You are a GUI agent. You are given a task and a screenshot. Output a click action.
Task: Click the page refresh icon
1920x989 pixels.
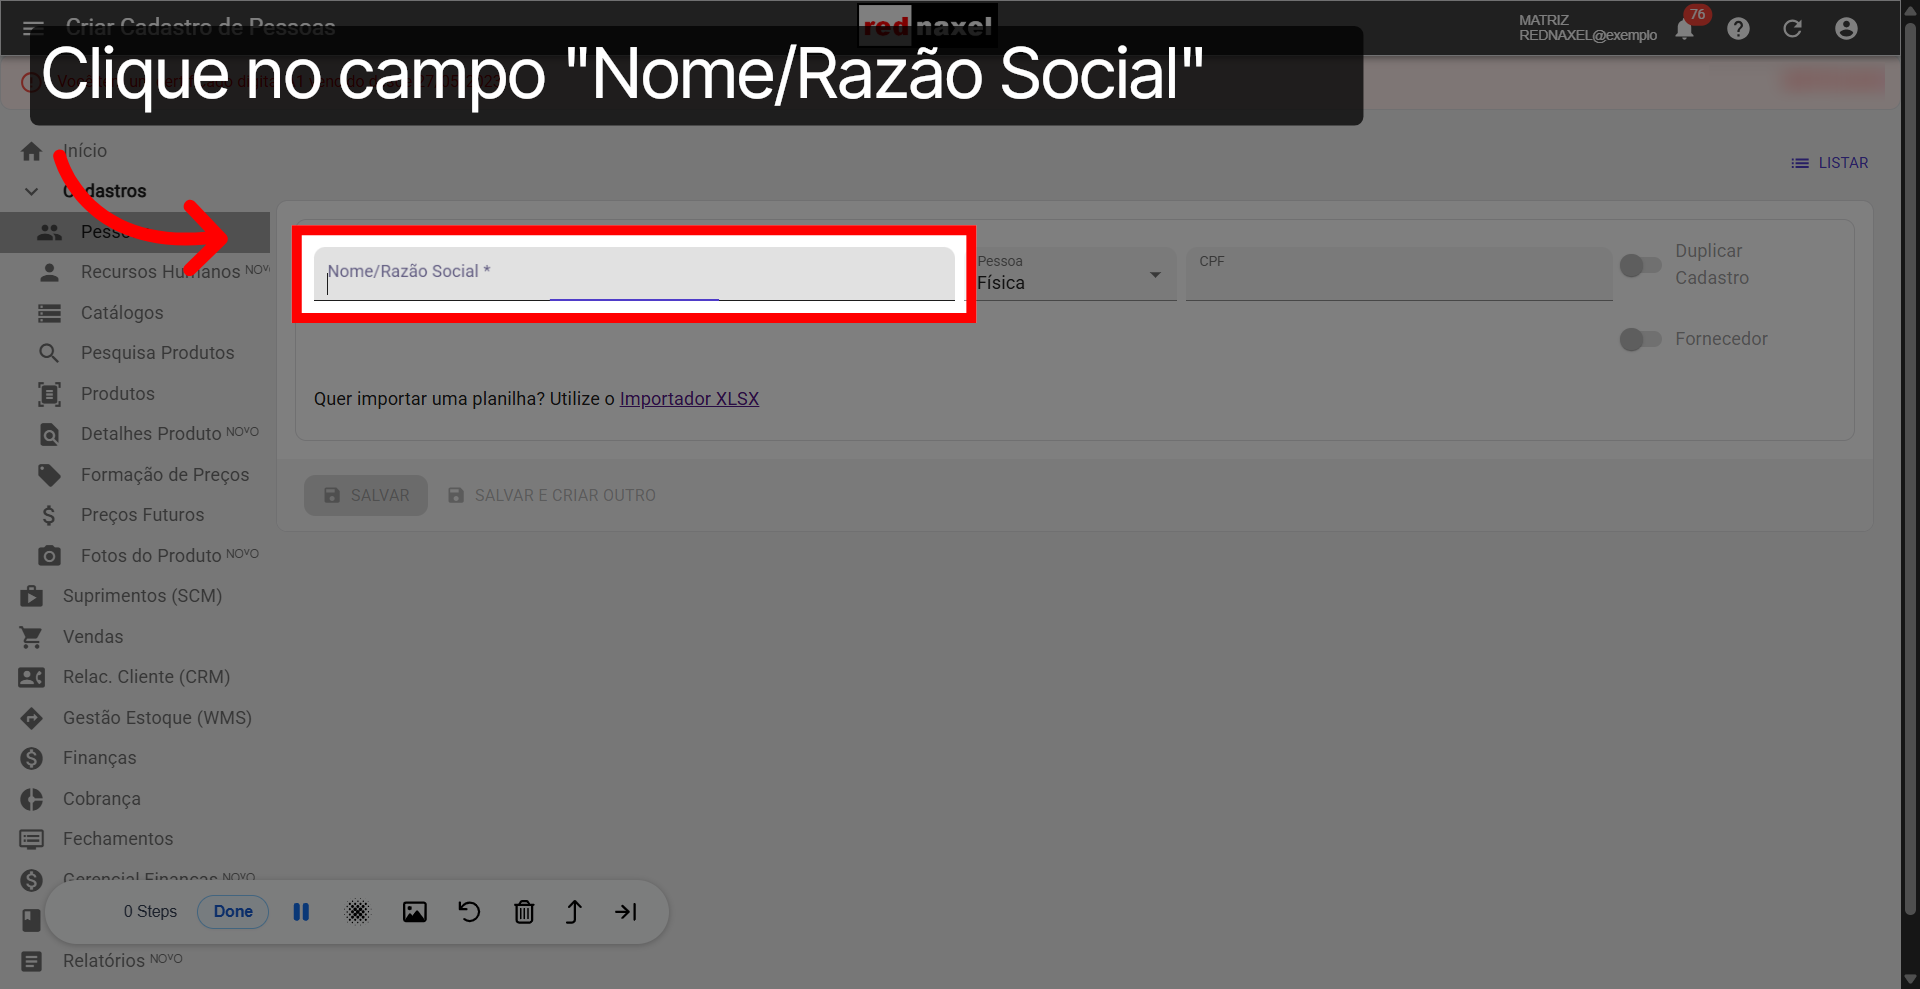click(x=1792, y=28)
